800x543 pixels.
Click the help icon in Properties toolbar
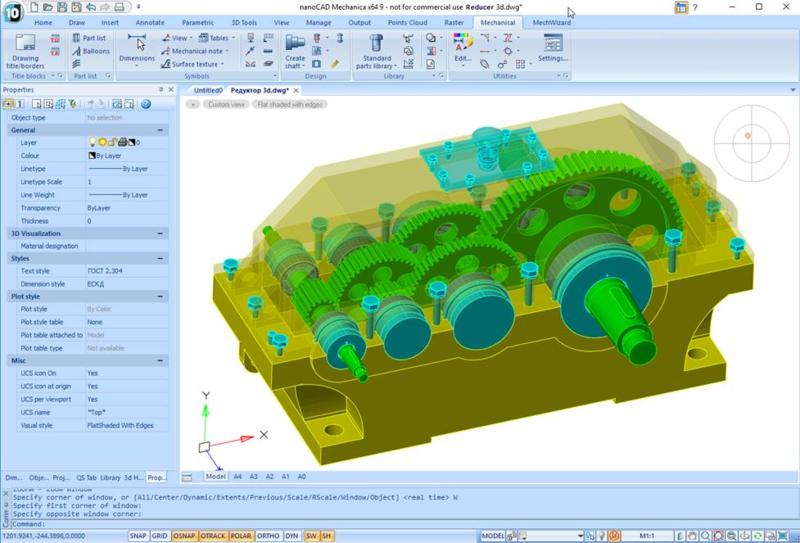click(145, 103)
